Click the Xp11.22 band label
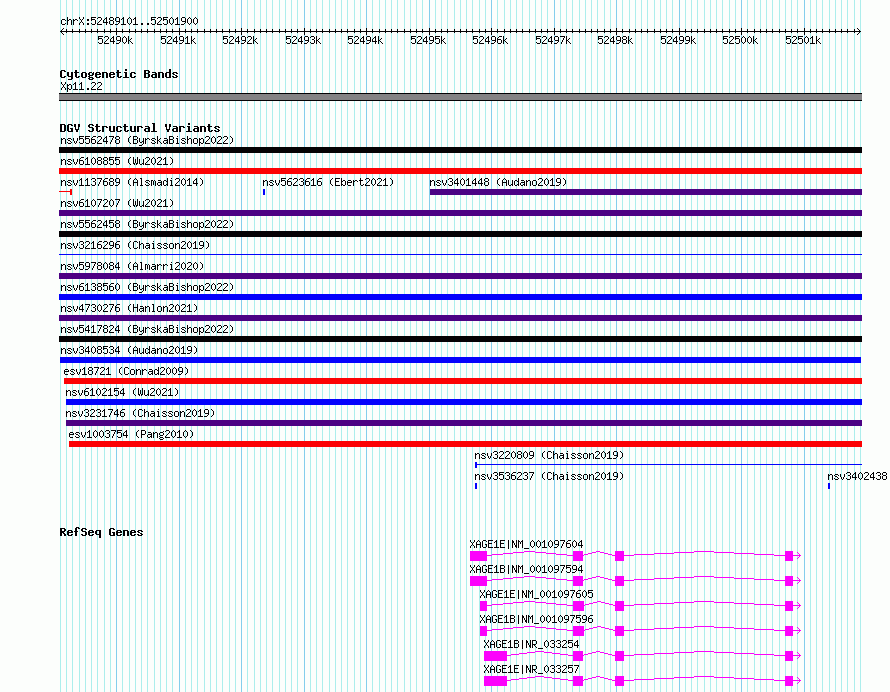890x692 pixels. click(x=81, y=86)
